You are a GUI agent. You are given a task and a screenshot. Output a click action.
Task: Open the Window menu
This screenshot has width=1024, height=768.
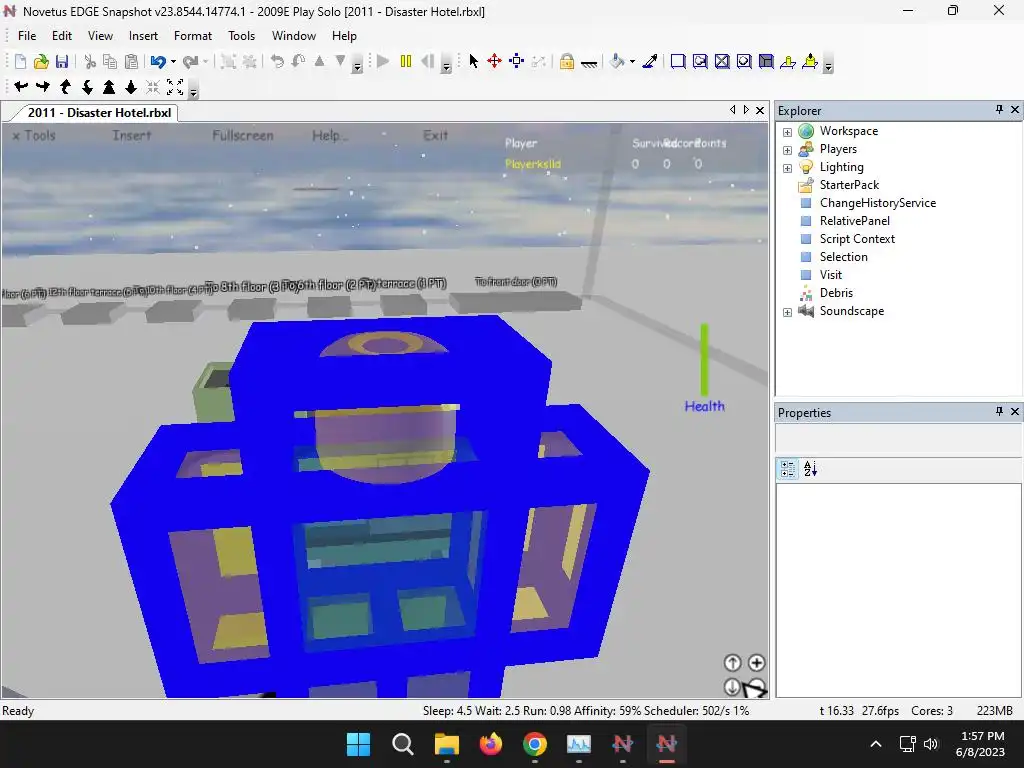click(294, 36)
